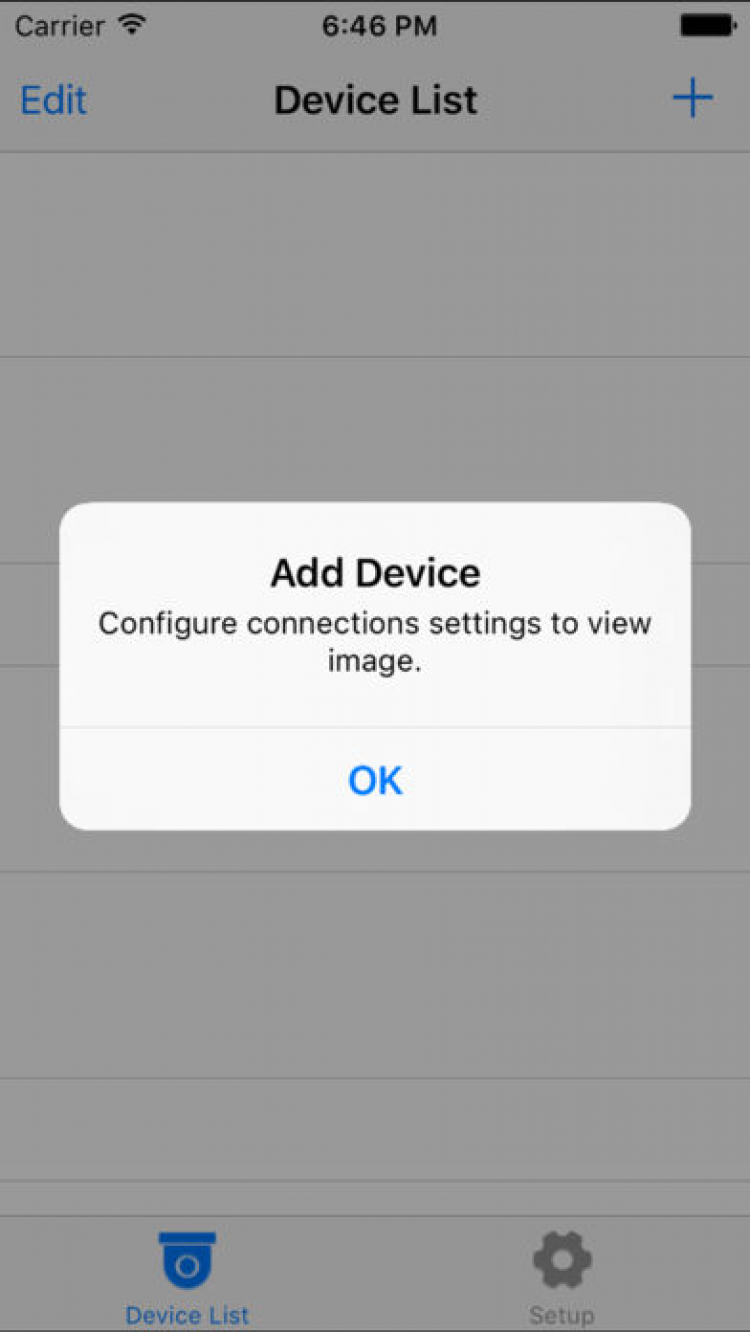Image resolution: width=750 pixels, height=1332 pixels.
Task: Tap the battery icon in status bar
Action: 708,26
